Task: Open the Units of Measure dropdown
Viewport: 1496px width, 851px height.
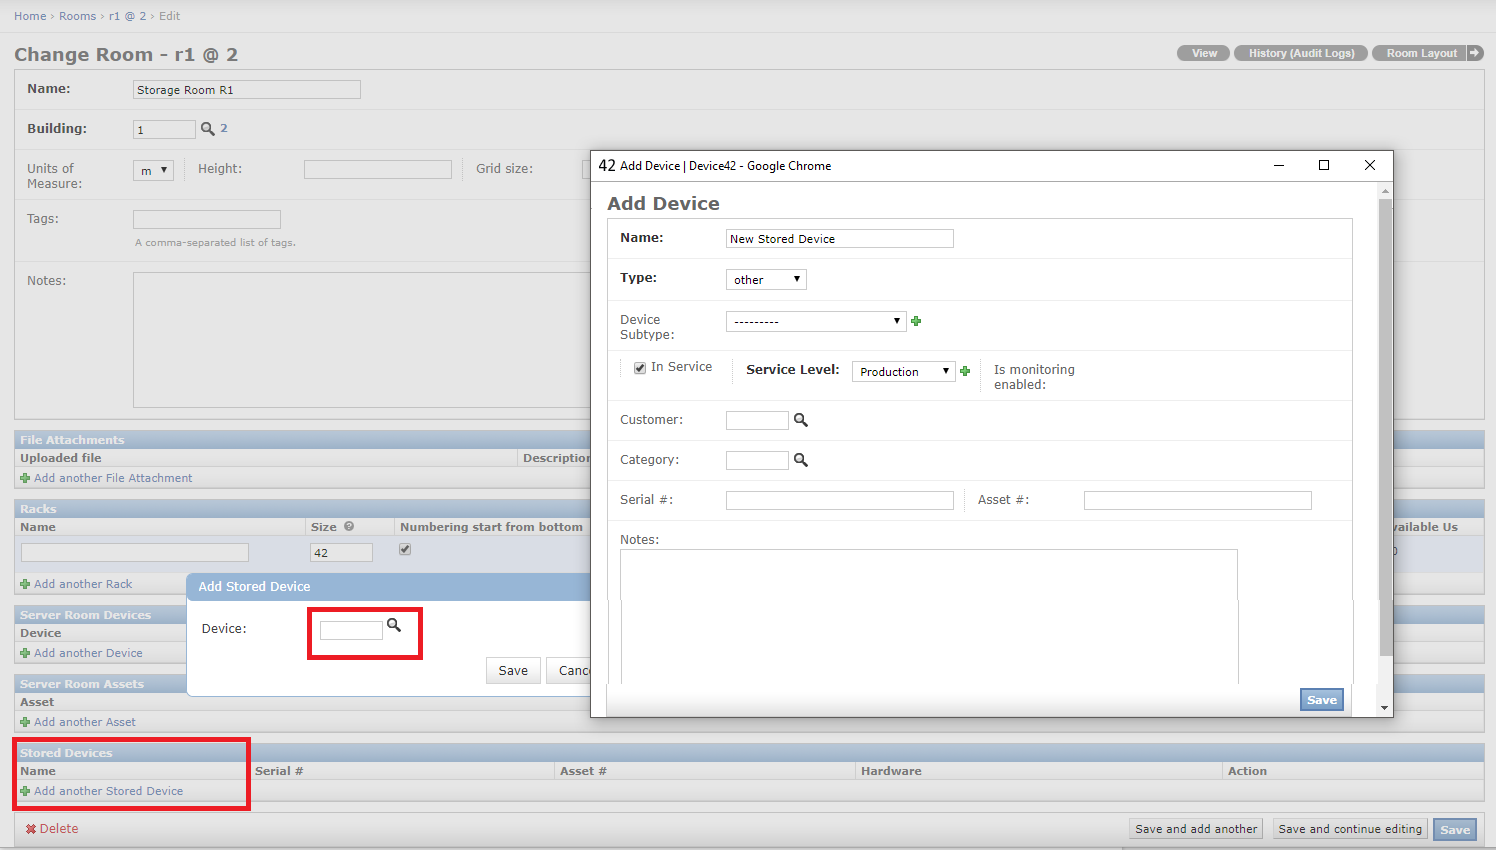Action: (x=152, y=169)
